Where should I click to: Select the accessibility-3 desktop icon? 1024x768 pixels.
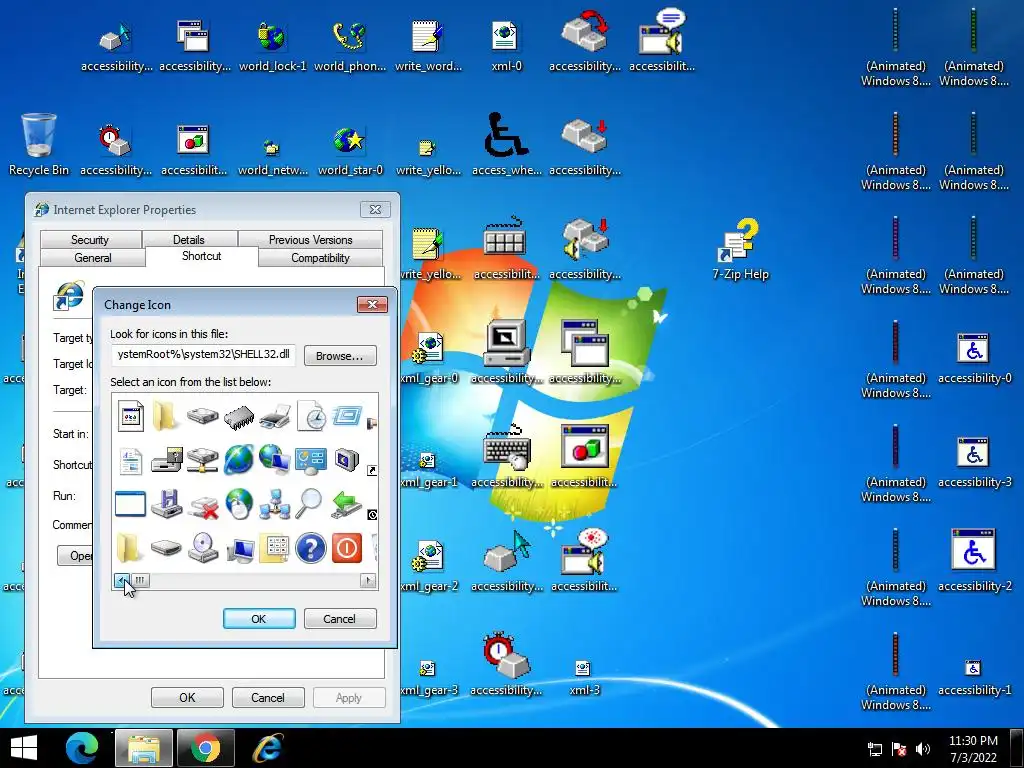click(x=974, y=462)
